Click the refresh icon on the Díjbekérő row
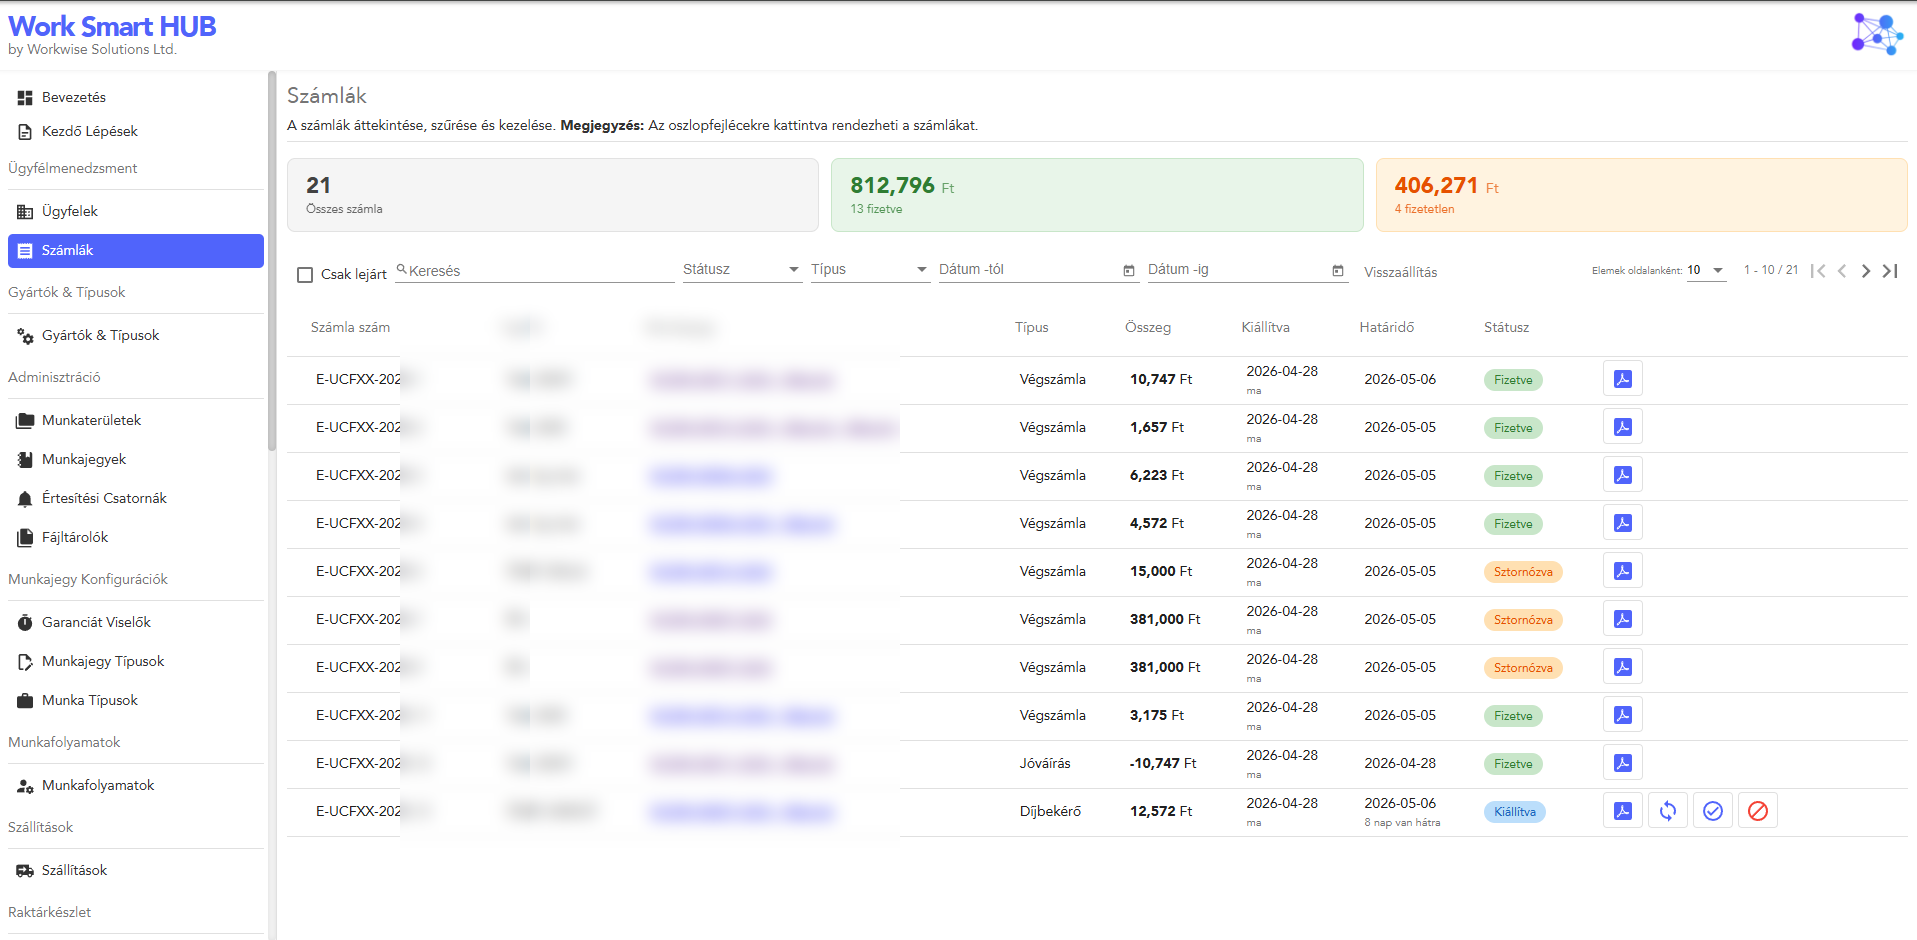The width and height of the screenshot is (1917, 940). pyautogui.click(x=1667, y=811)
